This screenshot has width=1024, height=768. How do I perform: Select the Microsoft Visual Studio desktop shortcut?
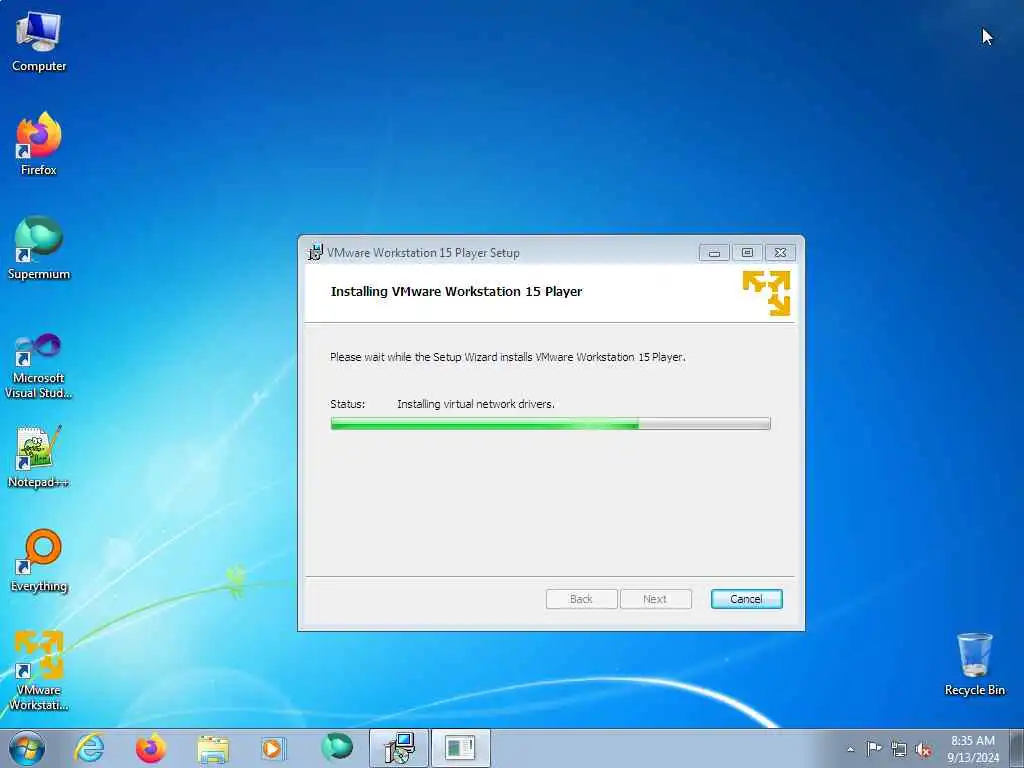click(x=39, y=366)
